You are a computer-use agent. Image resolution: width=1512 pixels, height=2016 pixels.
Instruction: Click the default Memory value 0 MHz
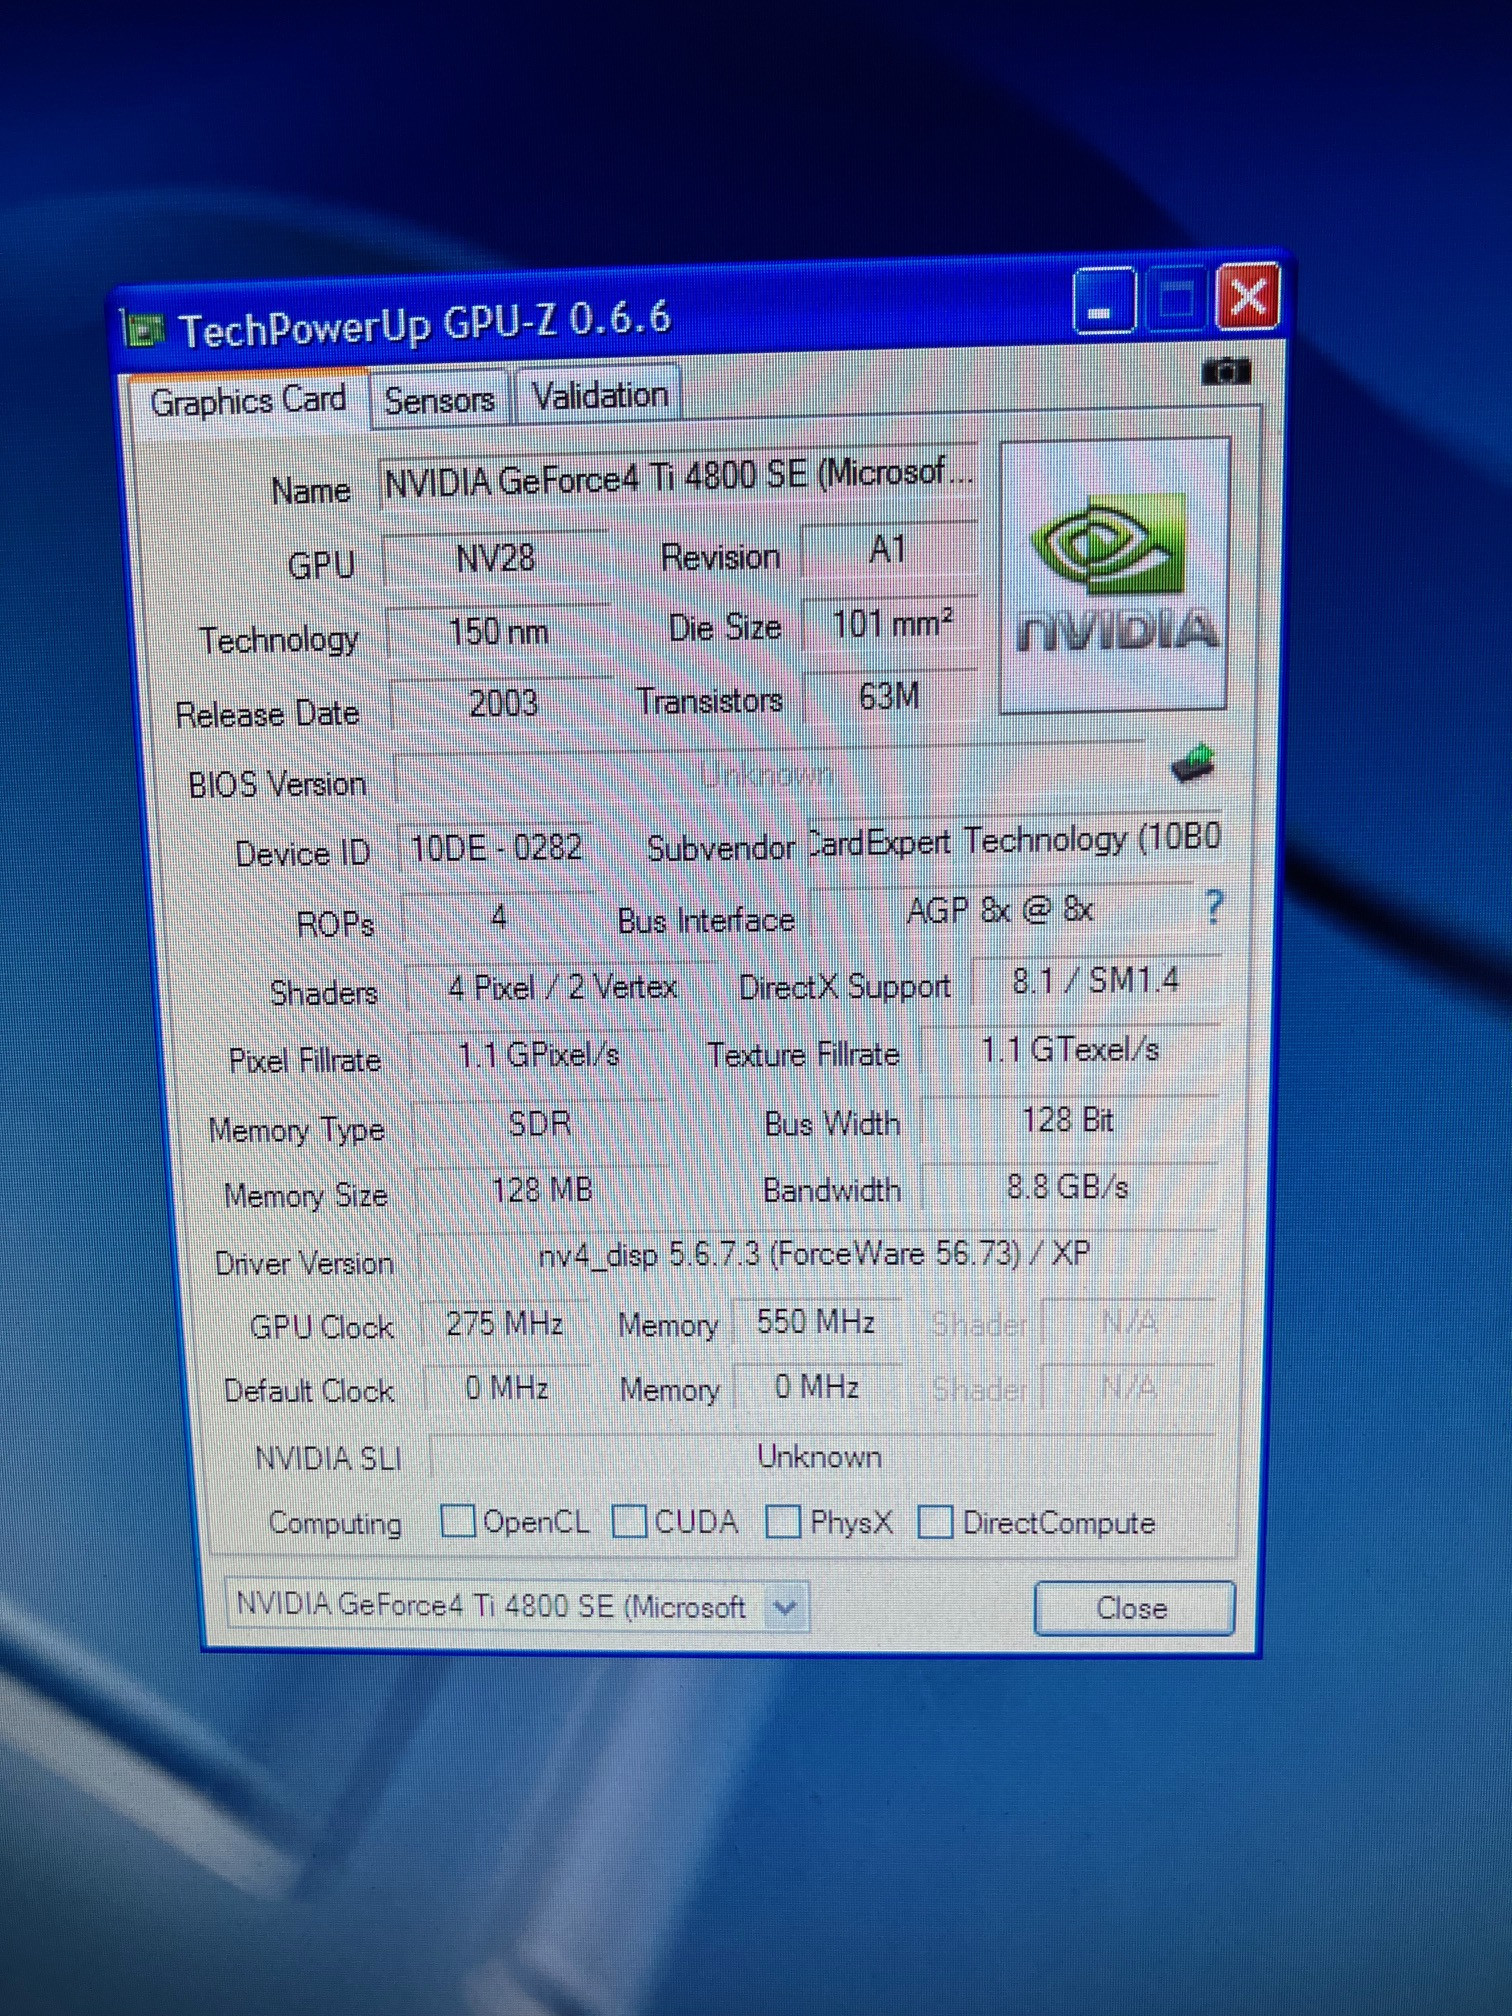click(x=817, y=1387)
